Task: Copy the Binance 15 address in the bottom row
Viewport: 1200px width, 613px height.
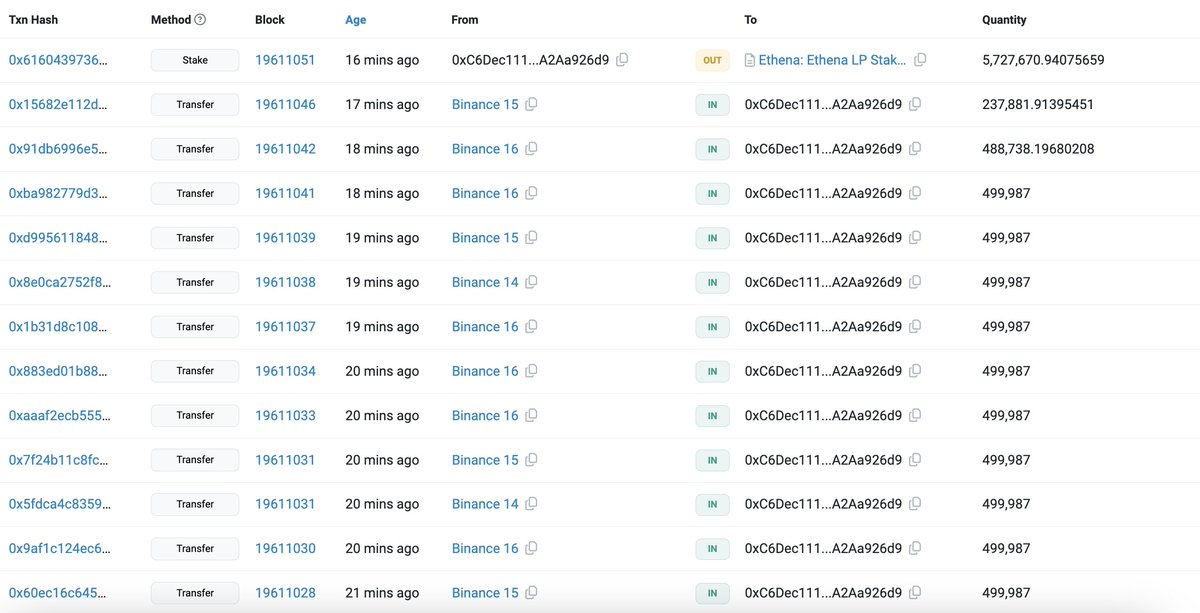Action: 532,592
